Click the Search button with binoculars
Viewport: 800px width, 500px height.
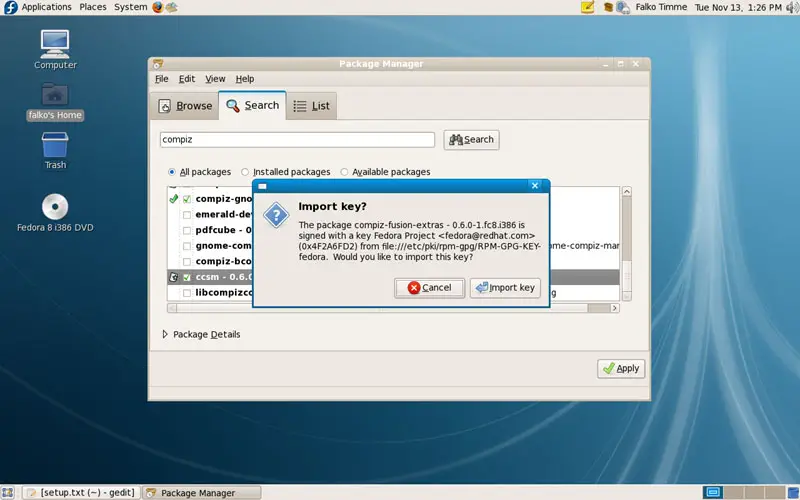(x=471, y=139)
